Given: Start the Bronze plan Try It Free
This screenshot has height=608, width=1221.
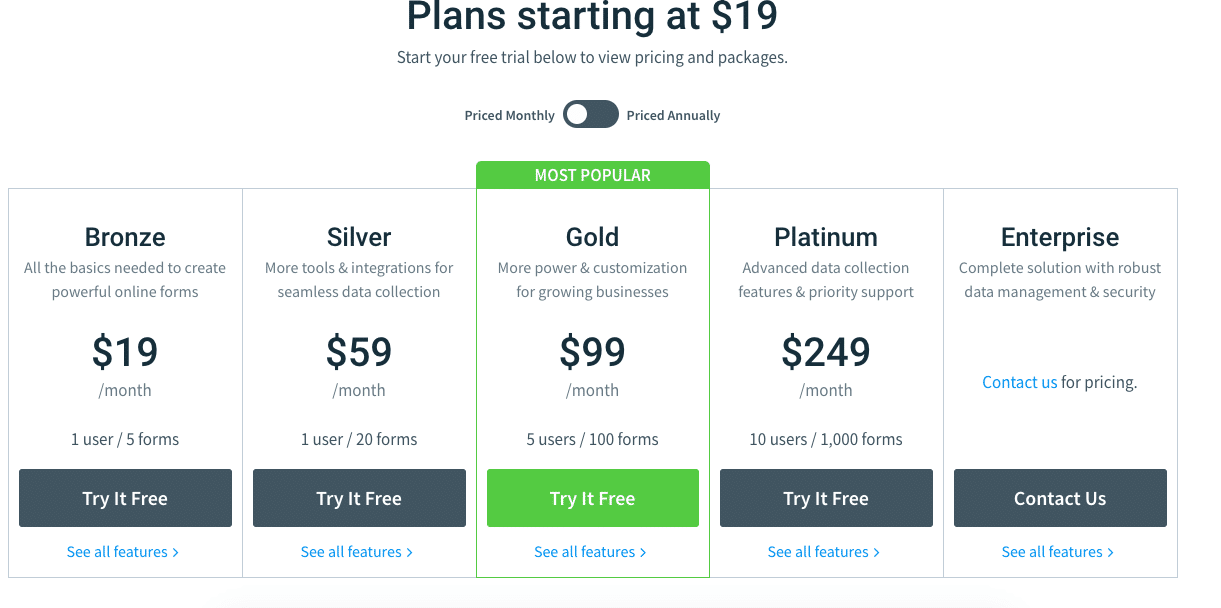Looking at the screenshot, I should [125, 498].
